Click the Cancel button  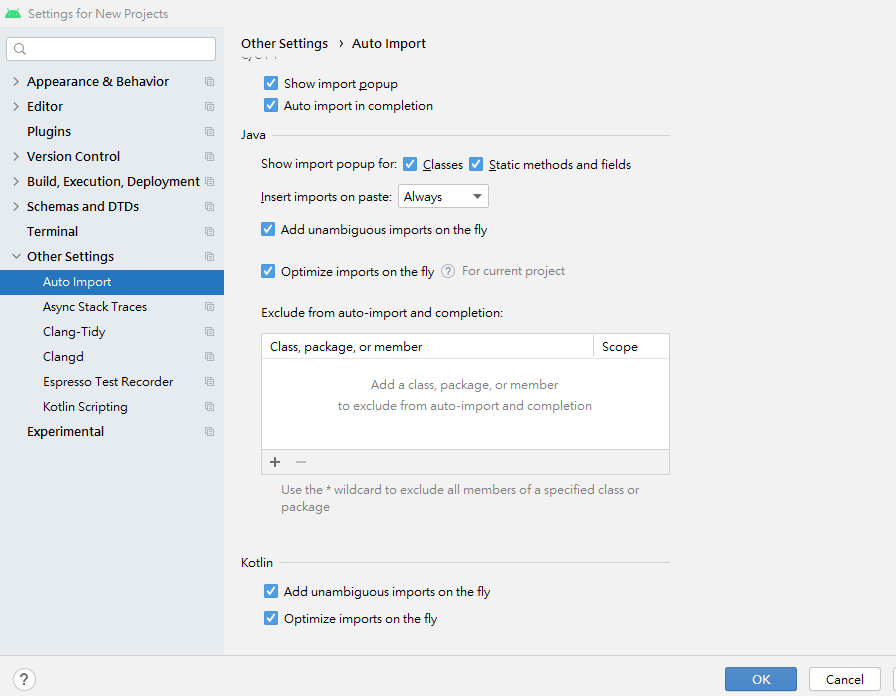click(844, 679)
